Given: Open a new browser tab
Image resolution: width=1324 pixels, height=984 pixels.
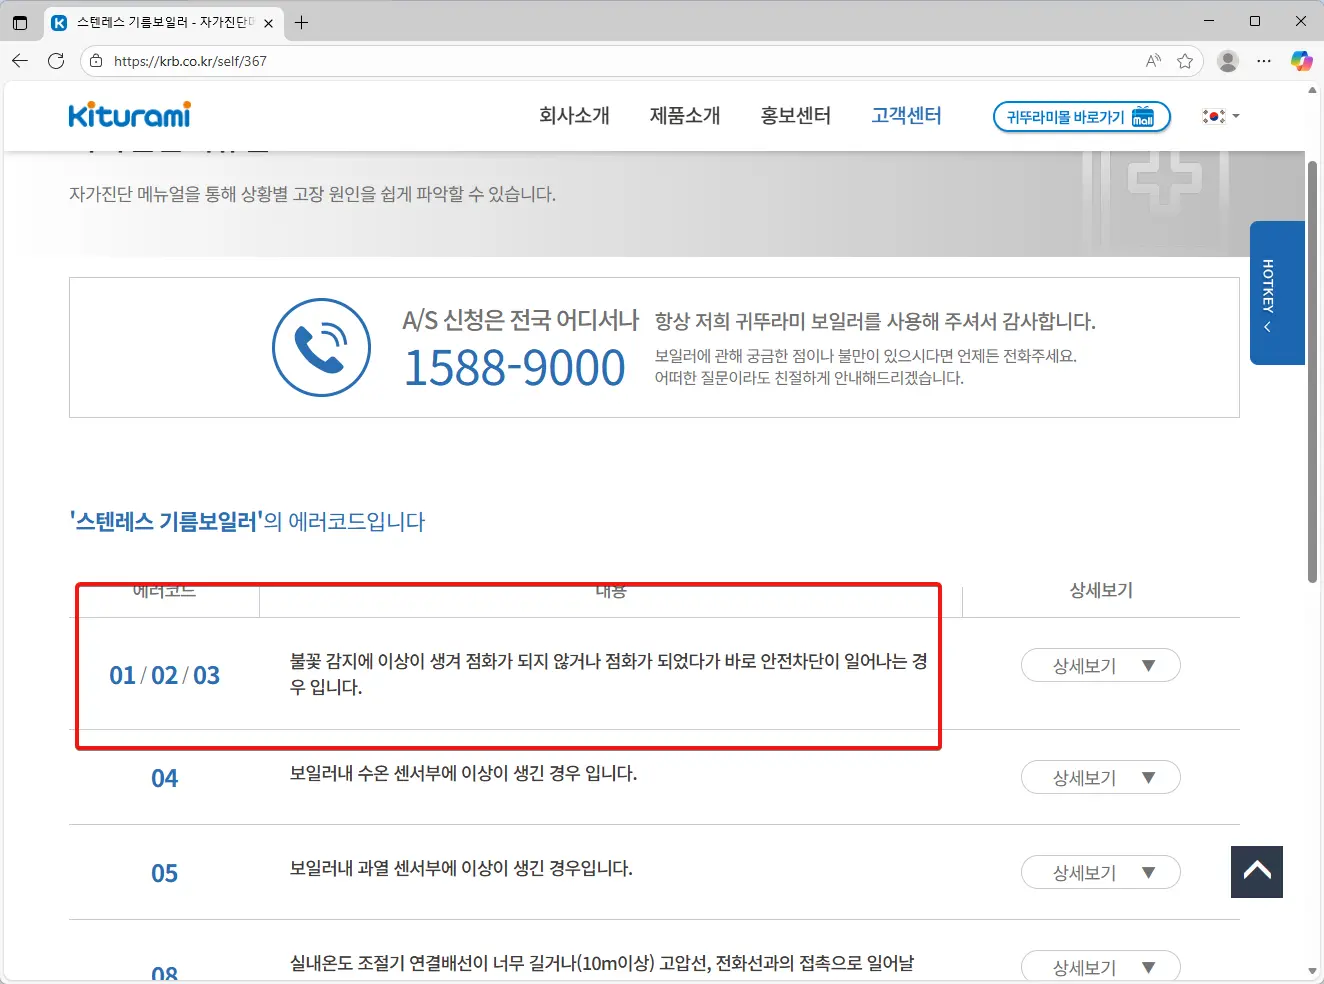Looking at the screenshot, I should coord(301,22).
